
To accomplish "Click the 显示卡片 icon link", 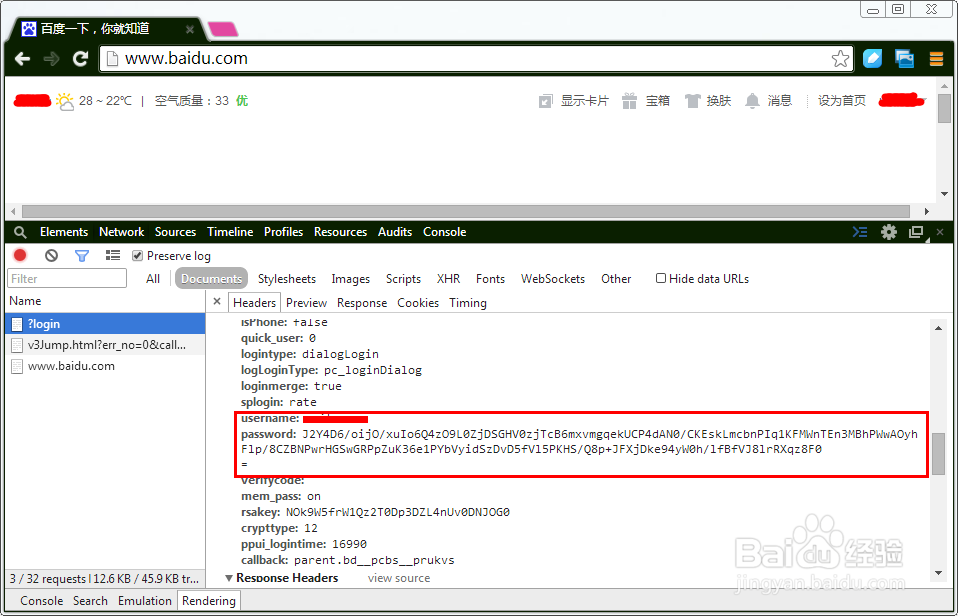I will coord(574,101).
